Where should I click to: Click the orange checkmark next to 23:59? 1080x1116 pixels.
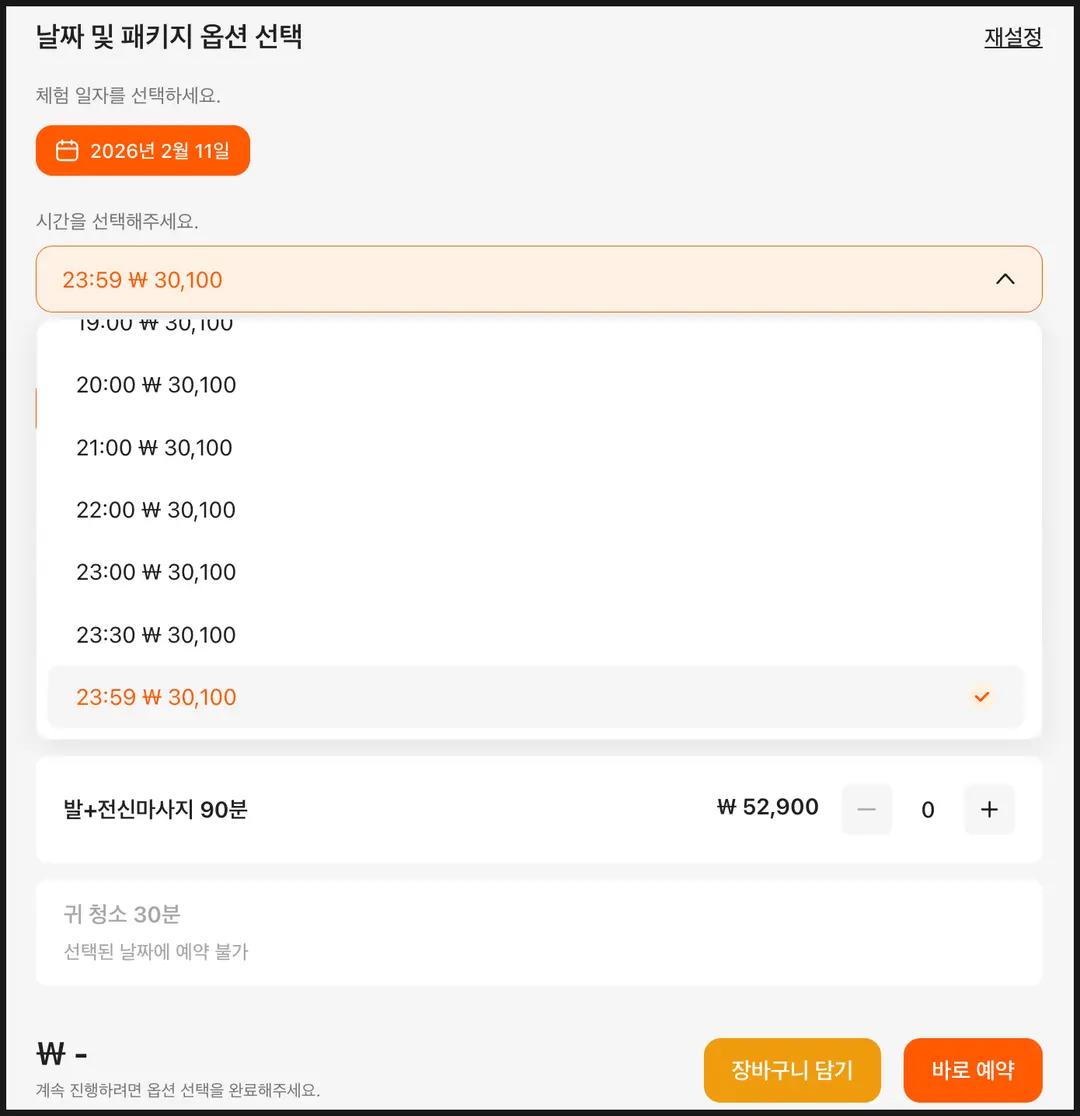coord(982,697)
